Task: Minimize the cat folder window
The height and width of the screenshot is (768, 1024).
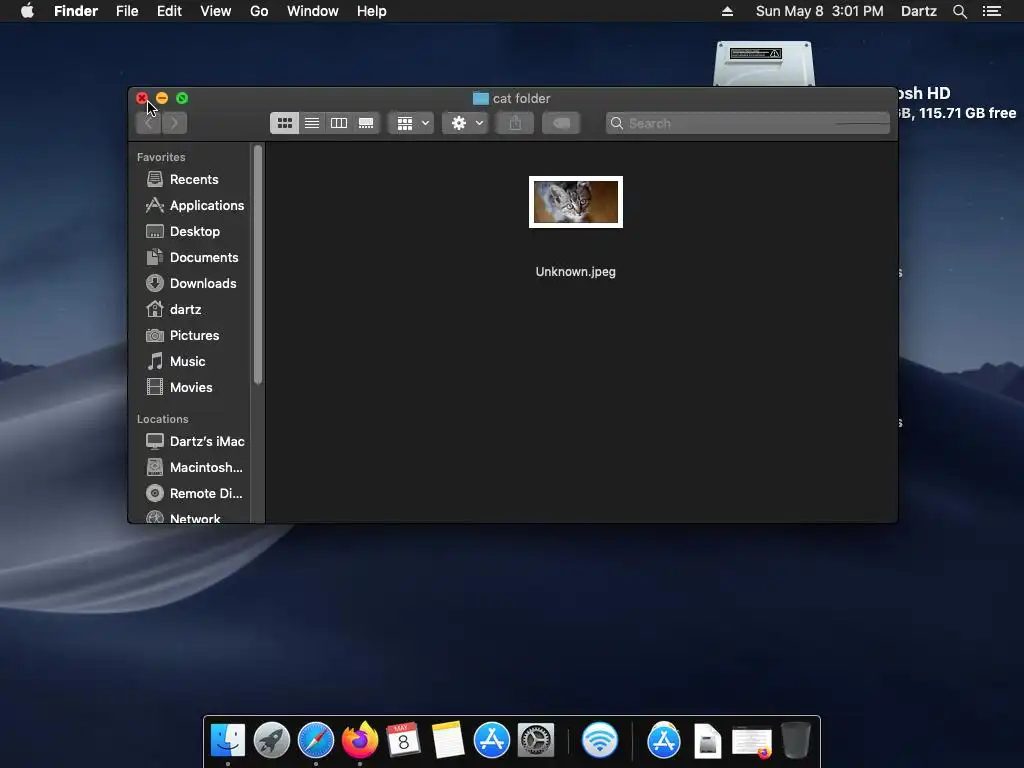Action: [x=162, y=98]
